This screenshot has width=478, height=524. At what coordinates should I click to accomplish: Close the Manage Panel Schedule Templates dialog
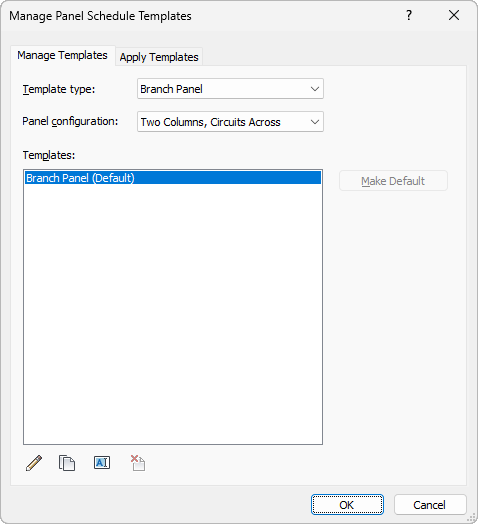point(454,15)
